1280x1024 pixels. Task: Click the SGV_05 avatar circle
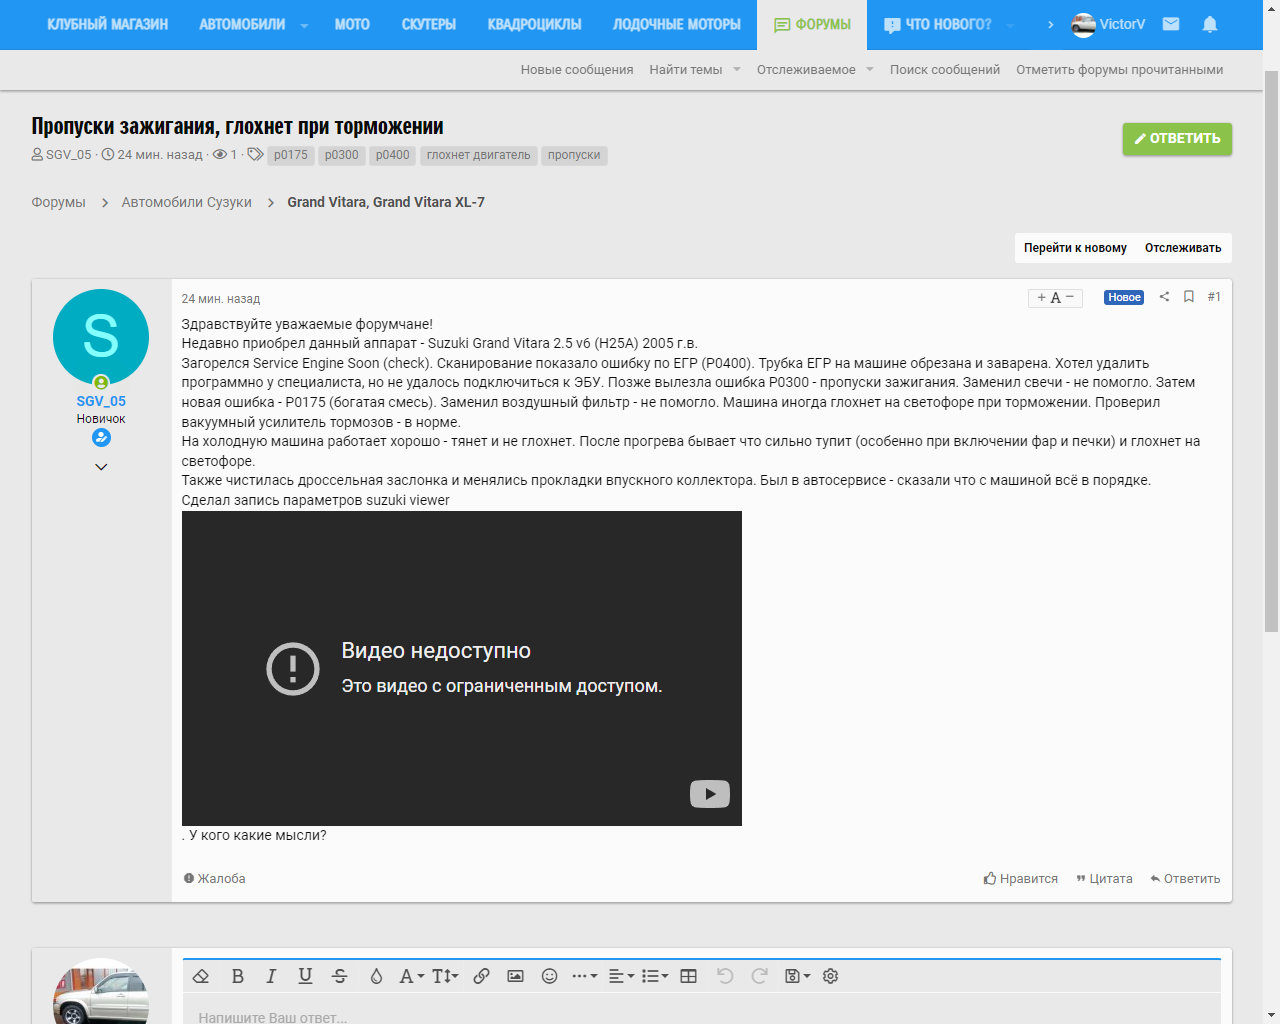click(101, 338)
